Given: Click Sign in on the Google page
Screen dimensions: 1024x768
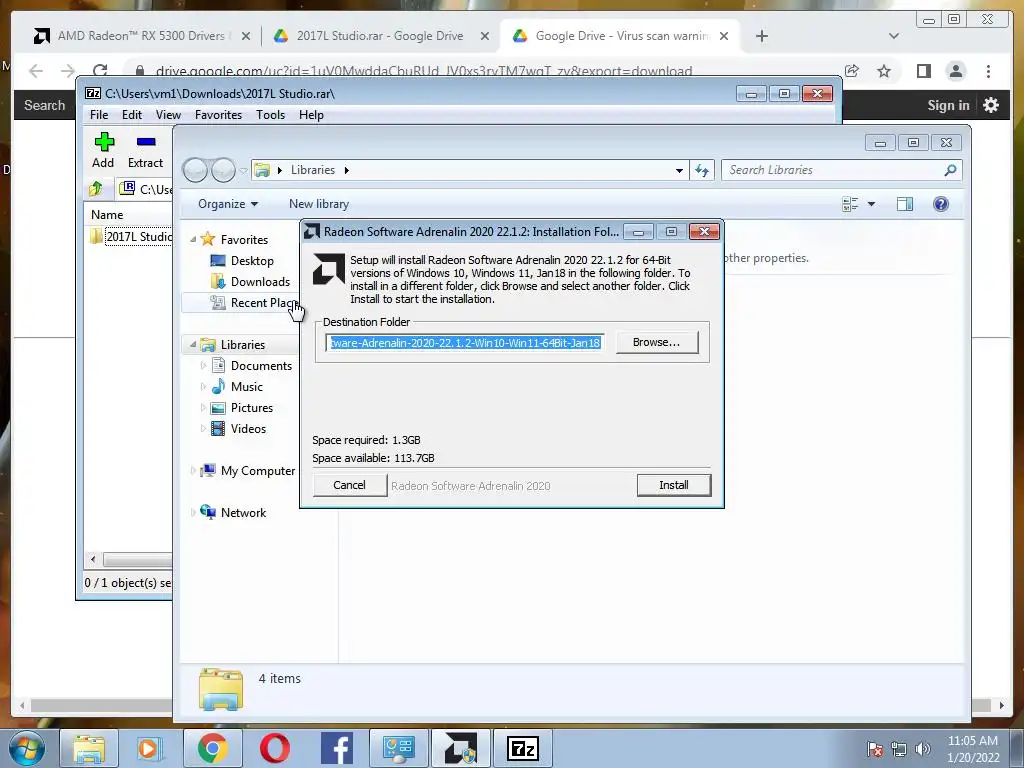Looking at the screenshot, I should 948,105.
